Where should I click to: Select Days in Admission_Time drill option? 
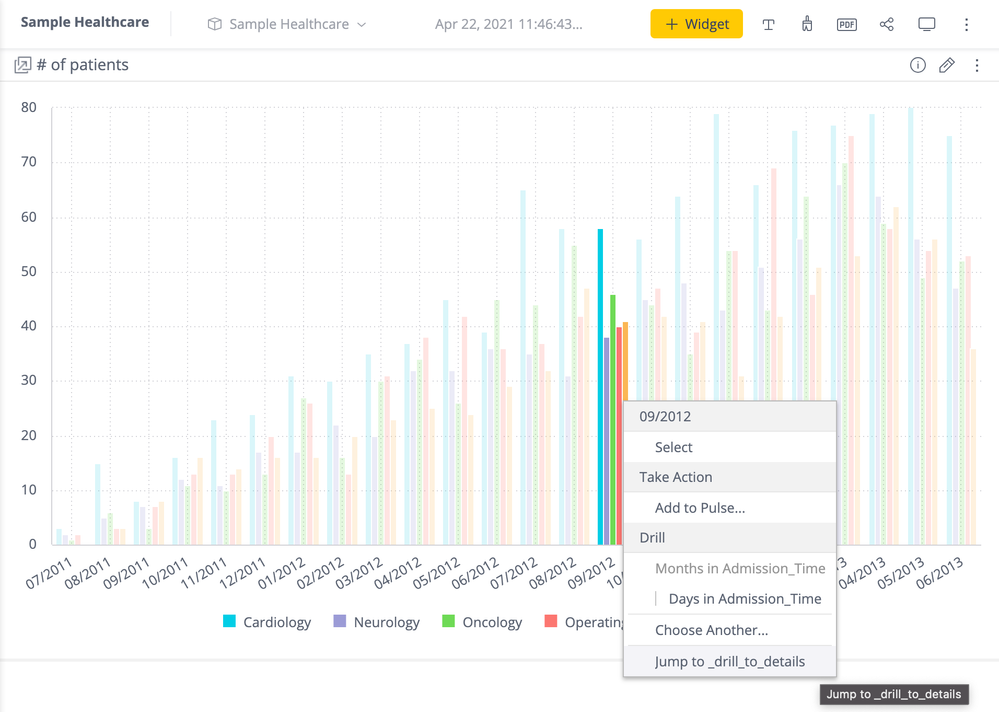[x=744, y=599]
